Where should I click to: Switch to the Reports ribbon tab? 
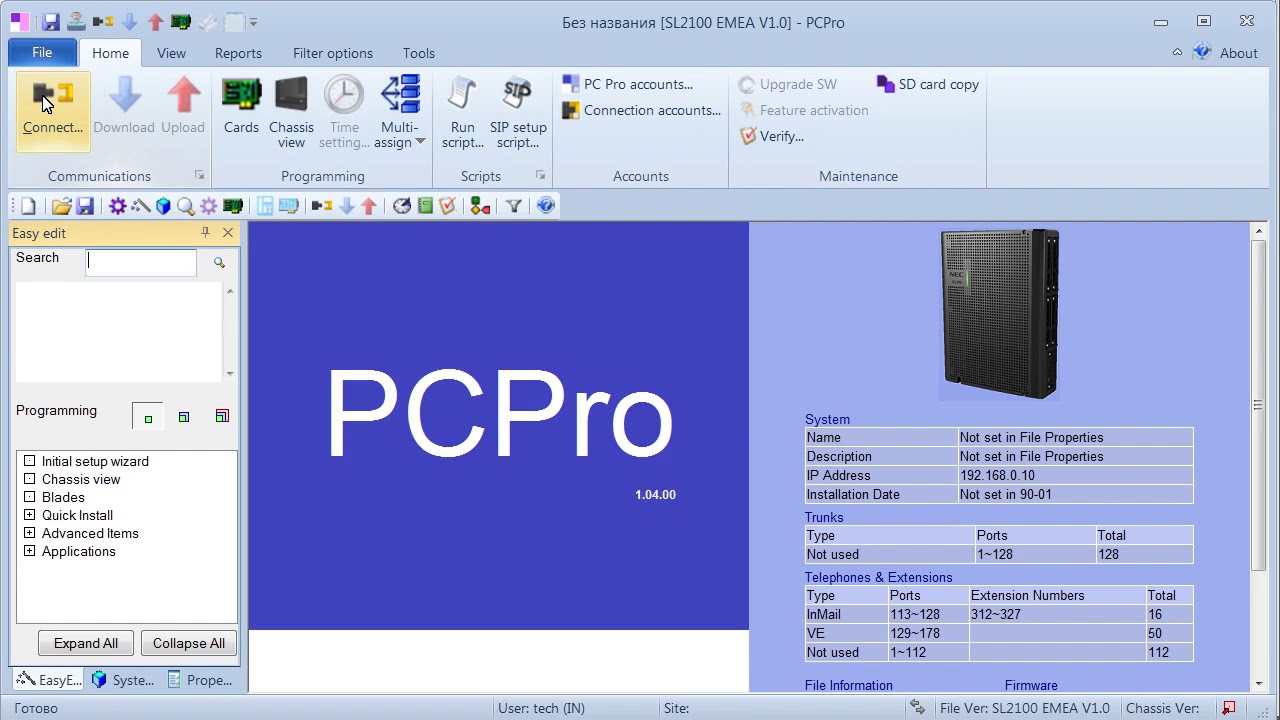click(238, 53)
